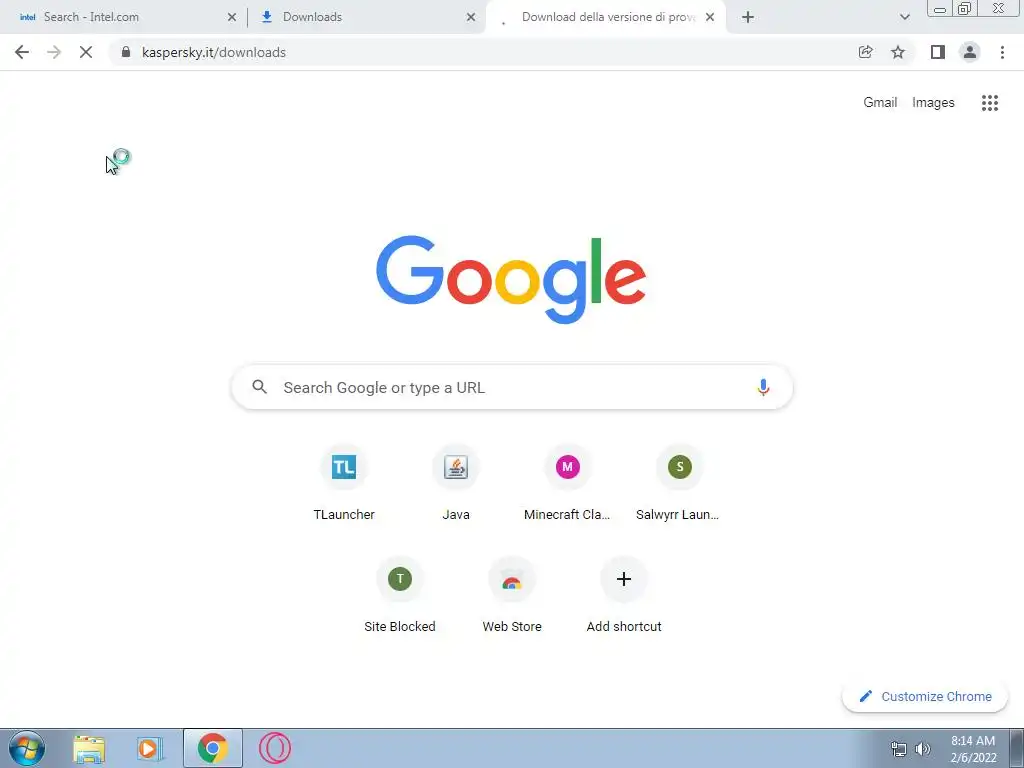This screenshot has height=768, width=1024.
Task: Close the Downloads tab
Action: coord(471,18)
